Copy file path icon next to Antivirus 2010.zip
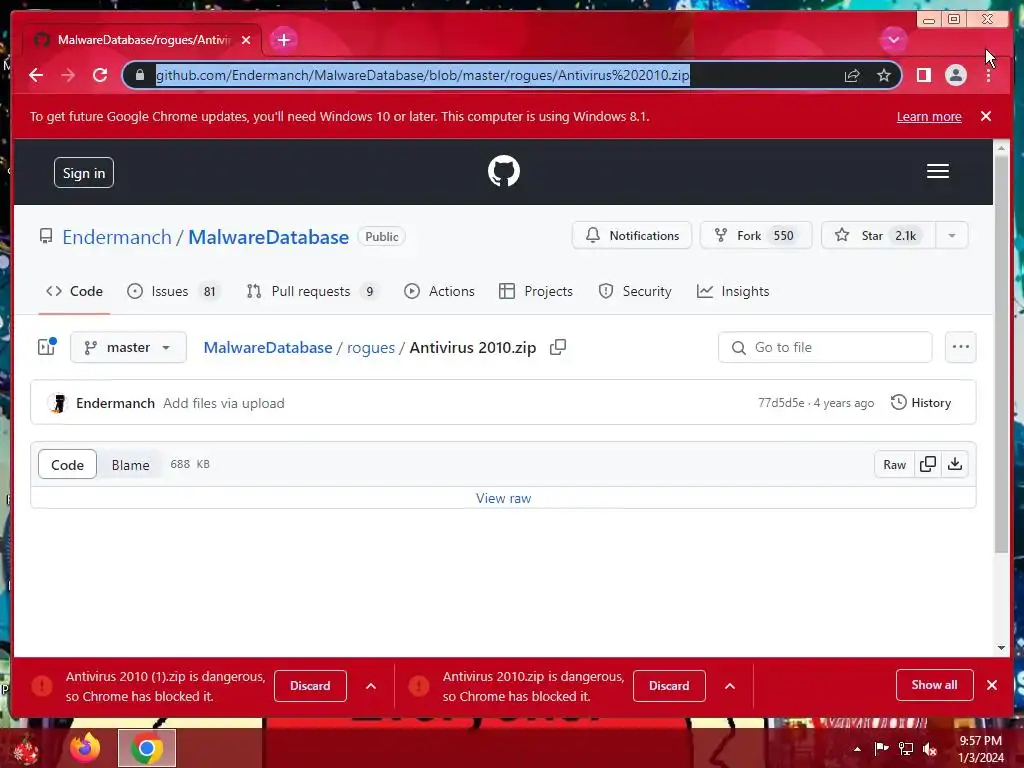 coord(558,347)
